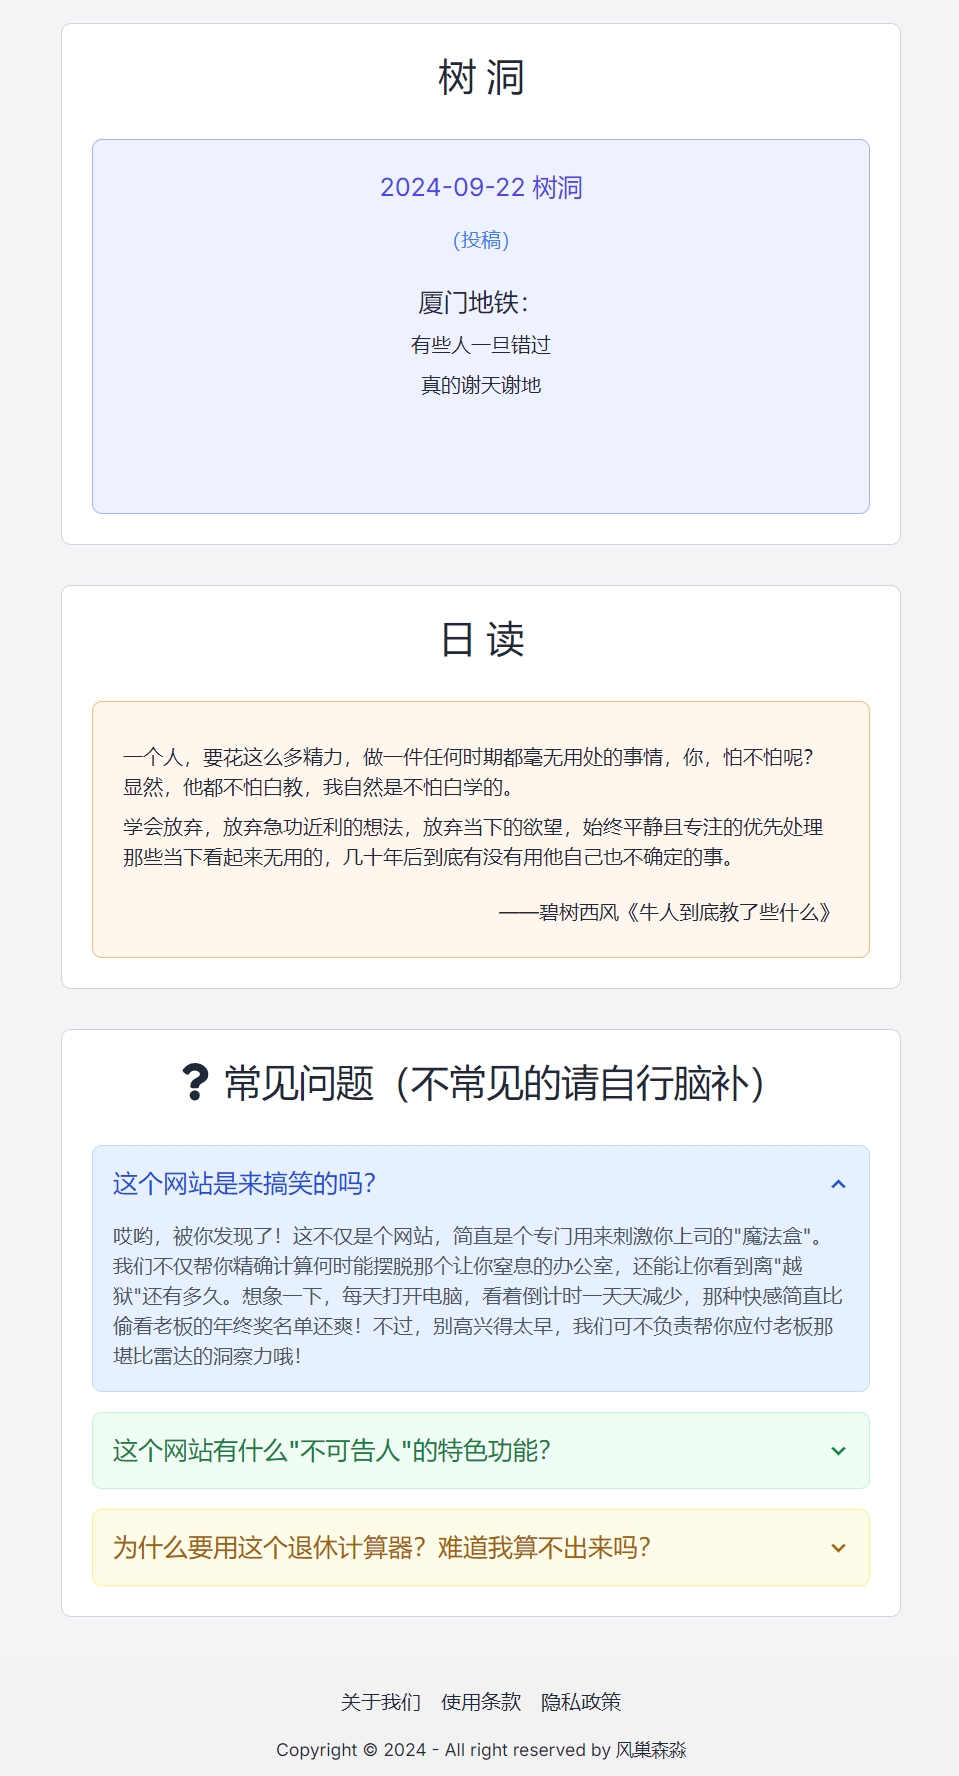This screenshot has width=959, height=1776.
Task: Expand the 不可告人 特色功能 chevron
Action: [838, 1451]
